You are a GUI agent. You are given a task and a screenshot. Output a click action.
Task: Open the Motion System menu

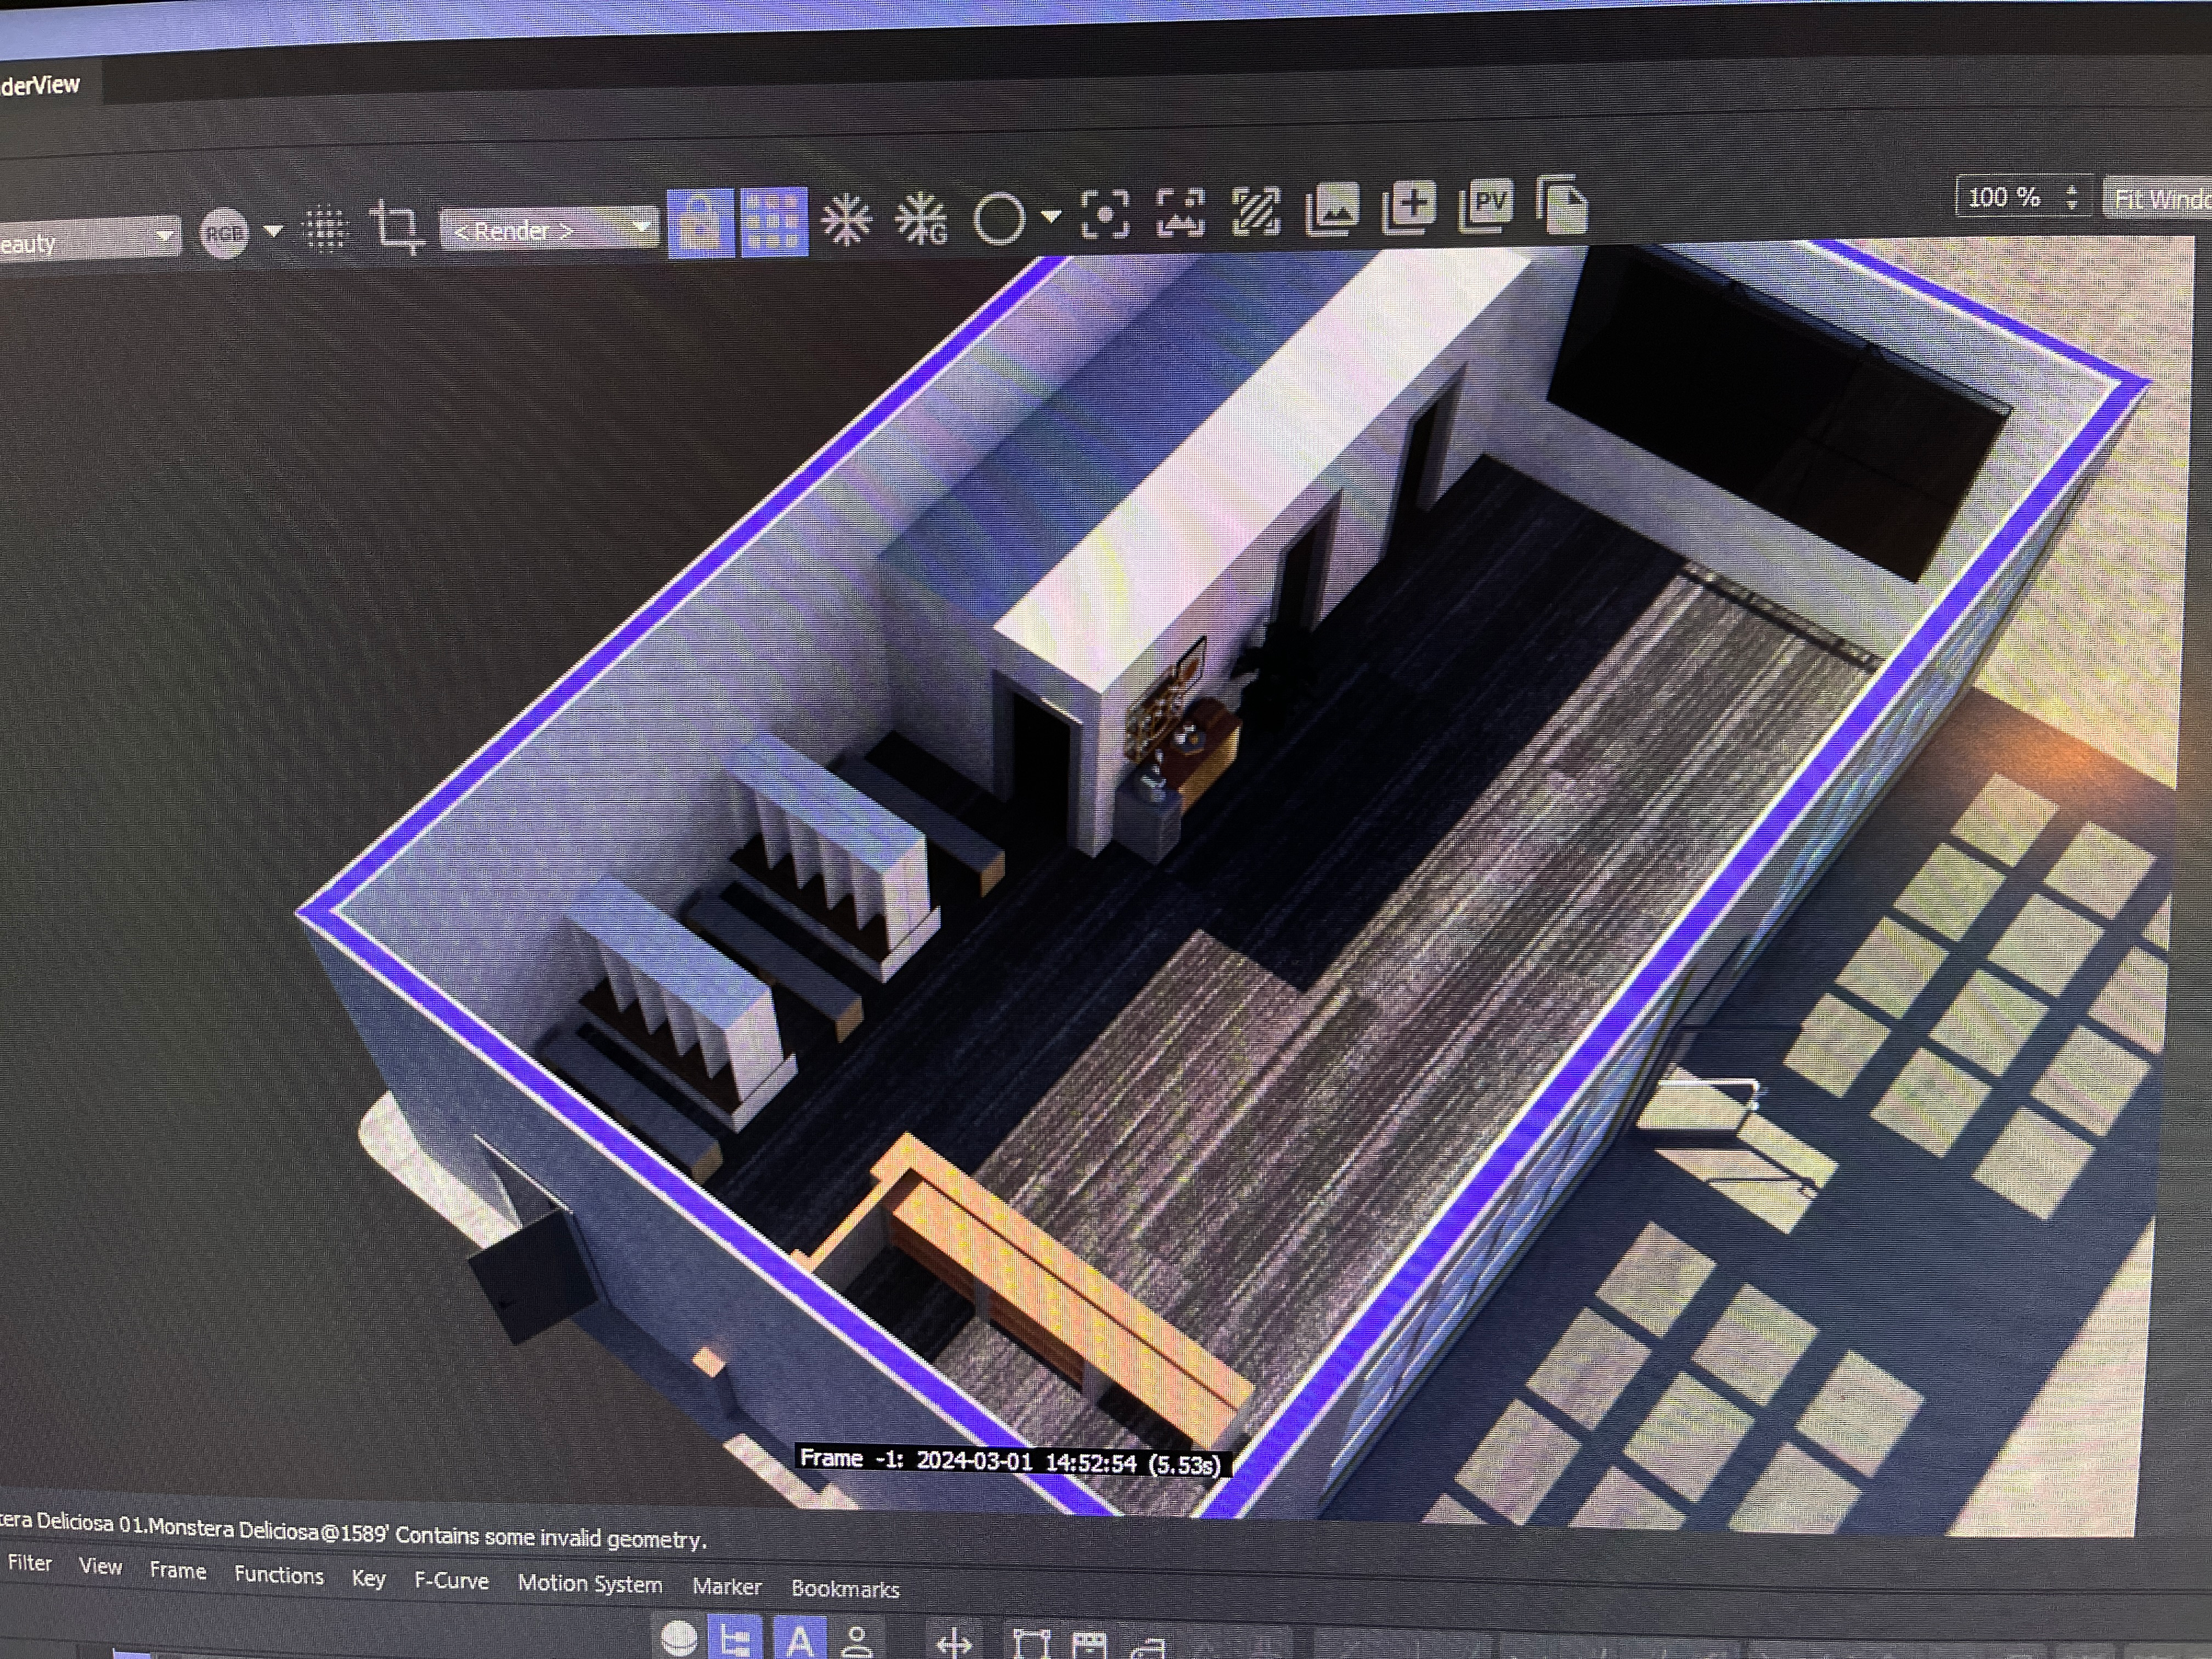click(x=589, y=1584)
